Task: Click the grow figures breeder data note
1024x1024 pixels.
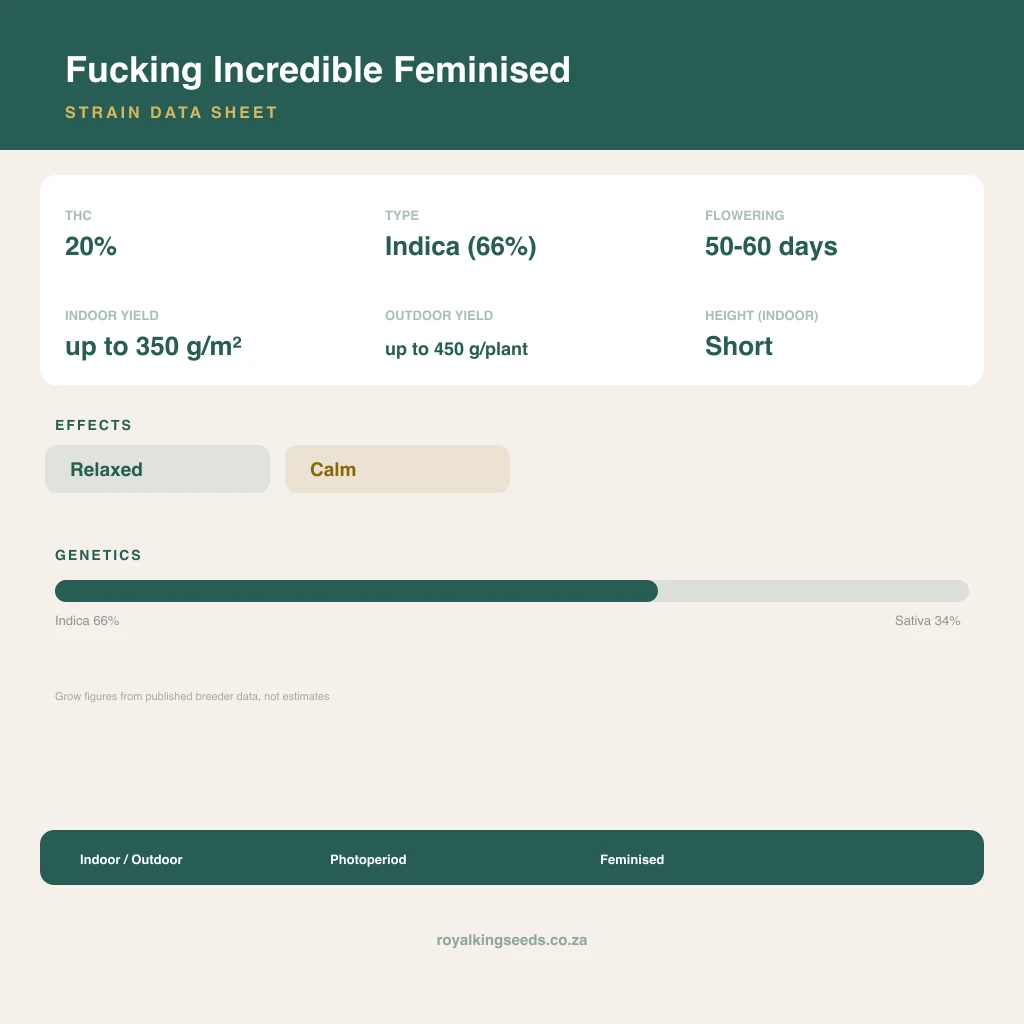Action: click(x=192, y=696)
